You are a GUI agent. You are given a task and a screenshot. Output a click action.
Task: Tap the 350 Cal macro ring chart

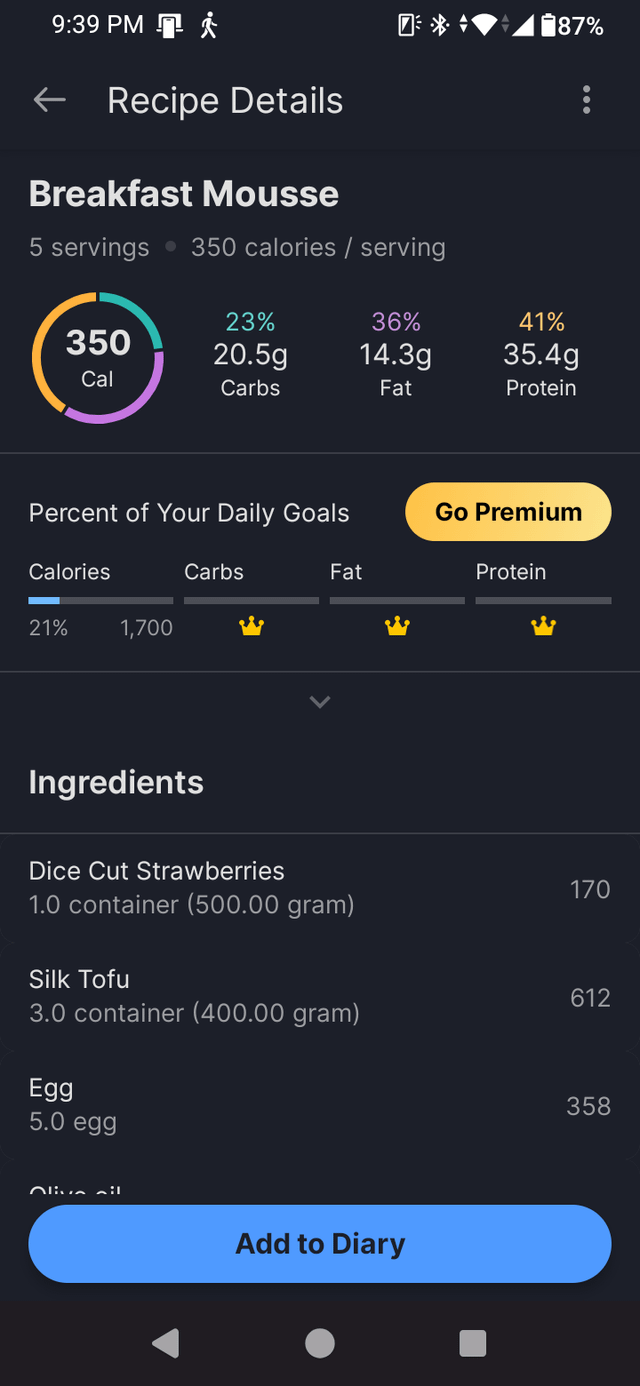click(x=97, y=358)
